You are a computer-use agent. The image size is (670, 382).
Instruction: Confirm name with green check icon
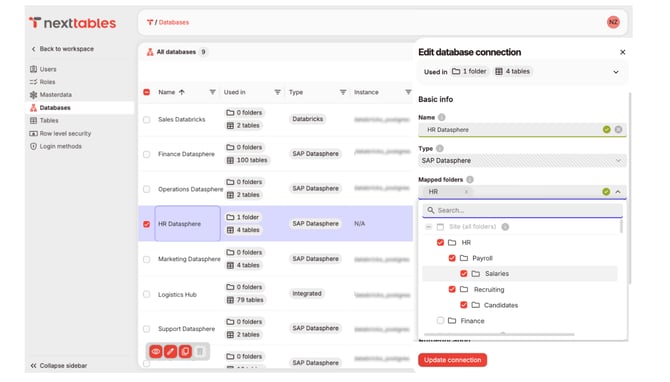tap(606, 129)
